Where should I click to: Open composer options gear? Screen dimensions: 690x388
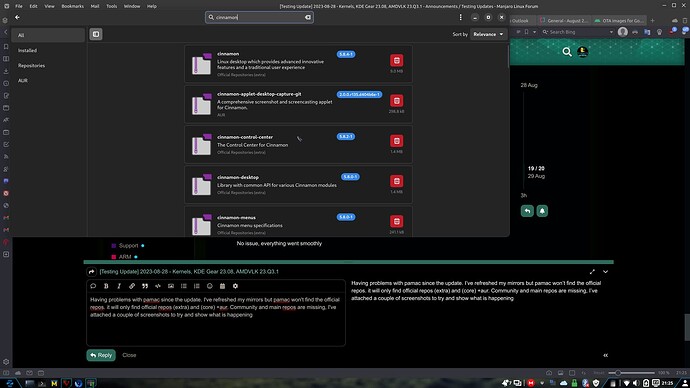click(x=235, y=286)
